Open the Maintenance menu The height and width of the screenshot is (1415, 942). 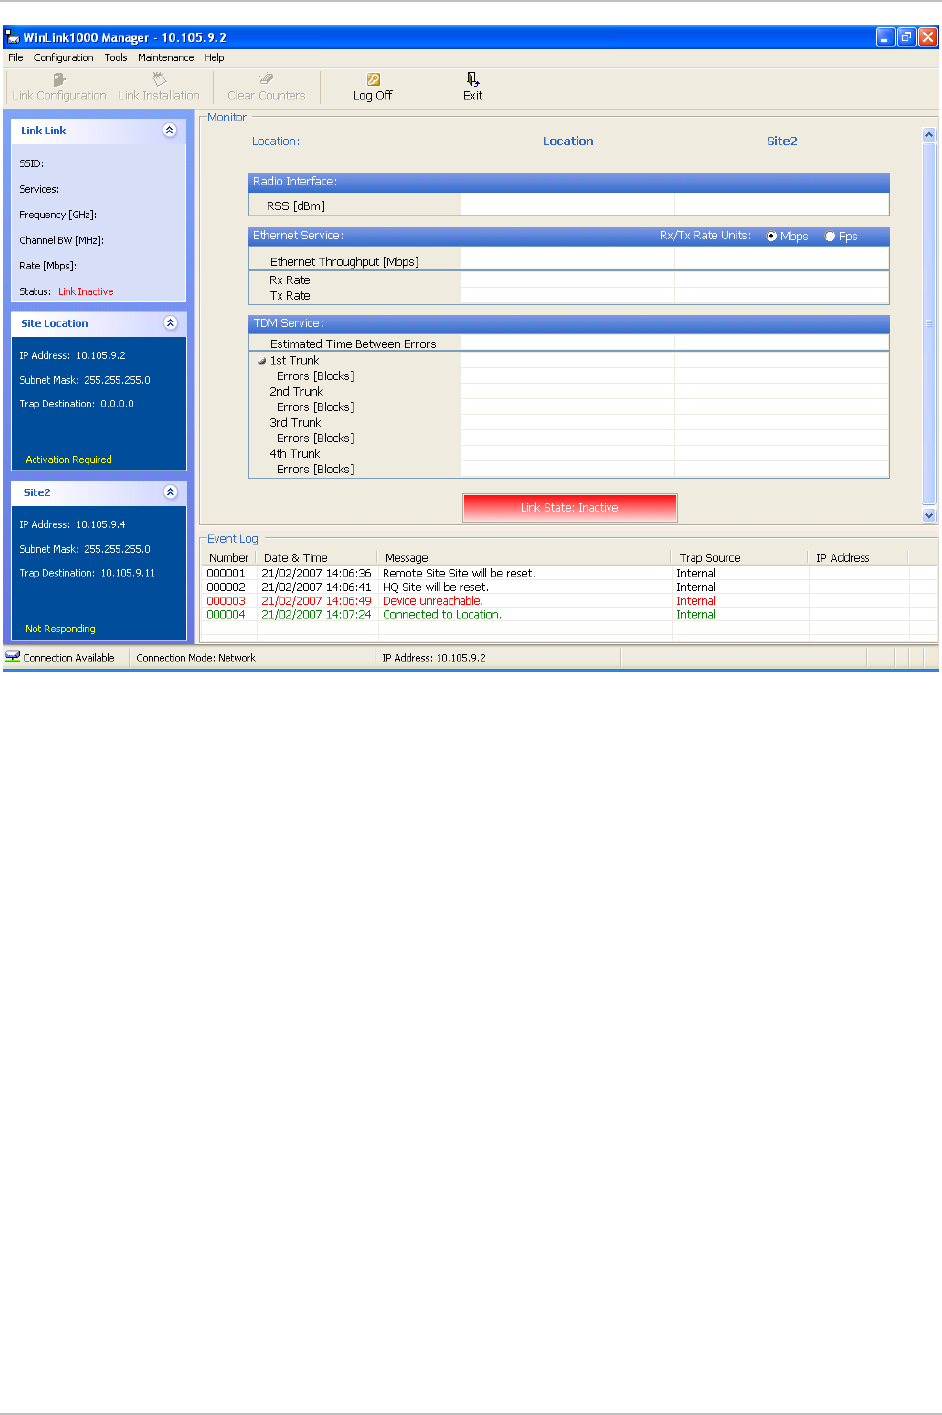(x=166, y=57)
